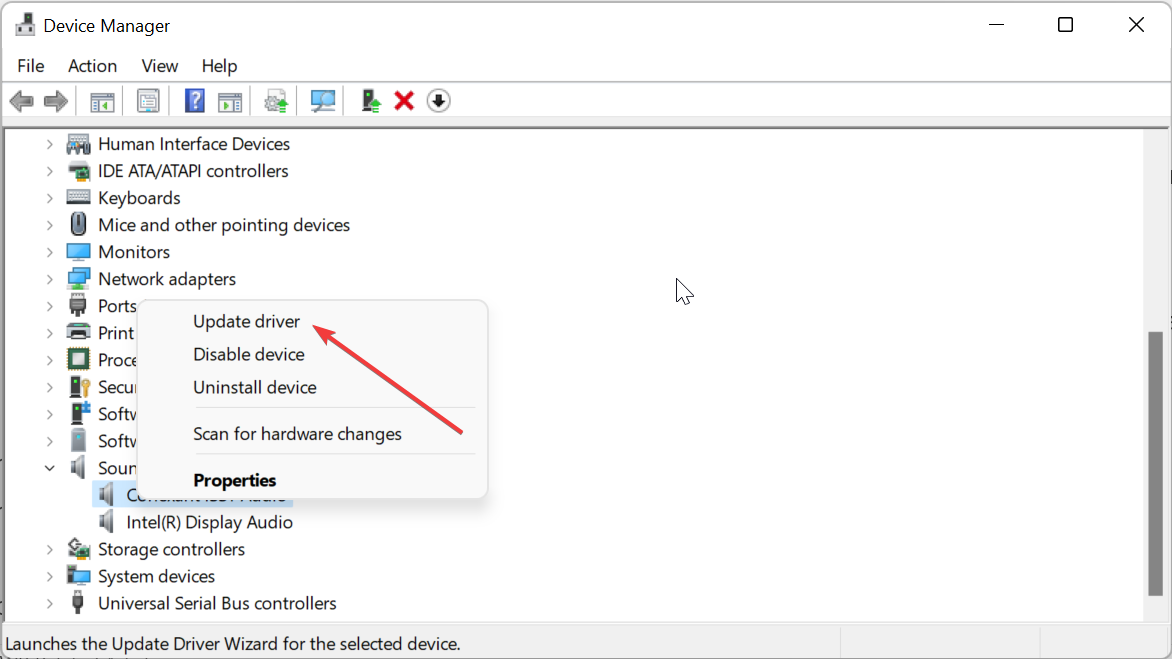Toggle the Show/Hide Console Tree icon
The image size is (1172, 659).
[102, 101]
